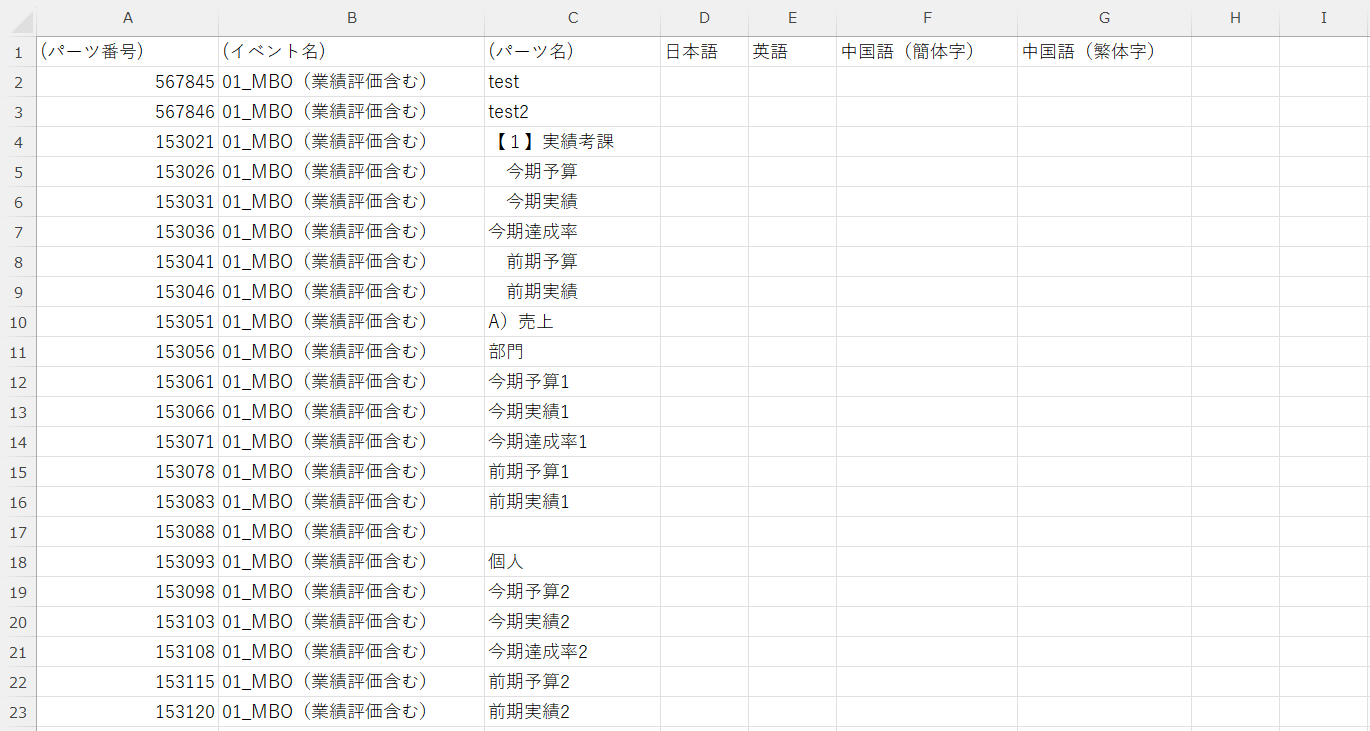Click the header cell labeled （パーツ名）
Image resolution: width=1370 pixels, height=731 pixels.
pos(573,51)
